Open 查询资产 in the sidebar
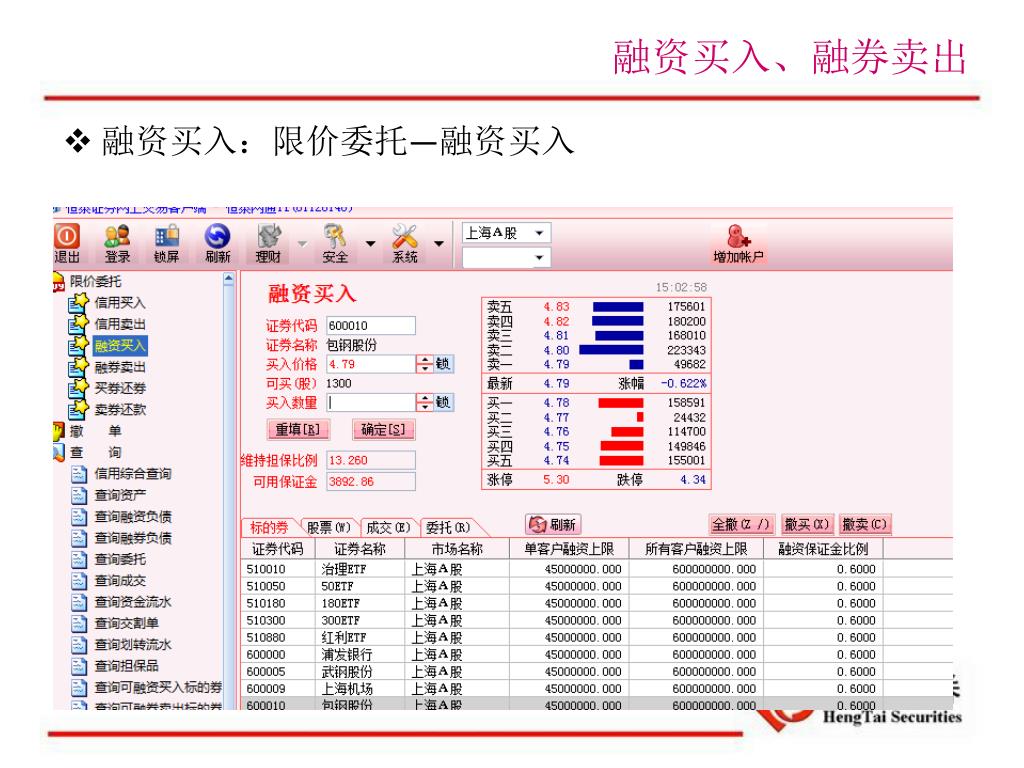 tap(120, 495)
